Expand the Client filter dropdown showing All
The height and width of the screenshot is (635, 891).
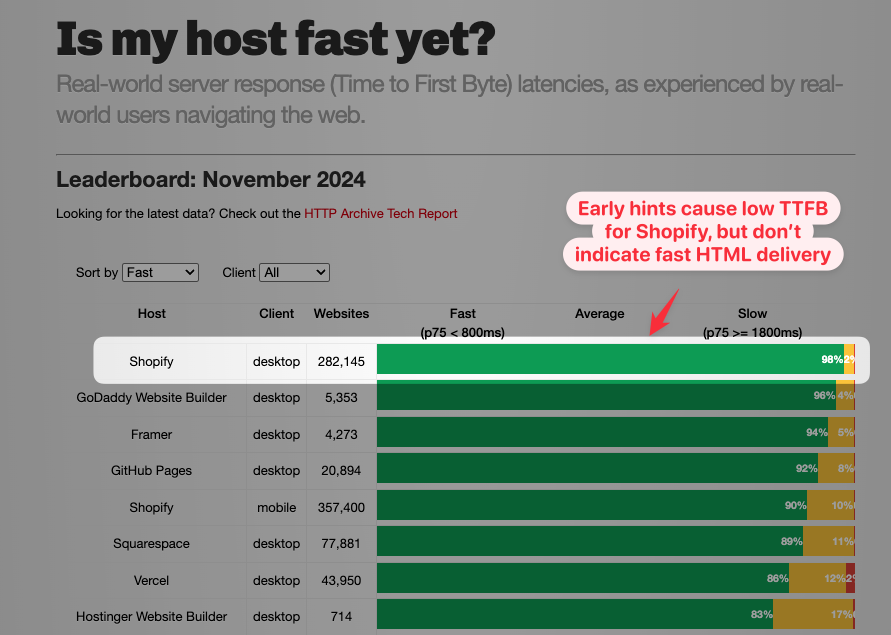click(294, 272)
